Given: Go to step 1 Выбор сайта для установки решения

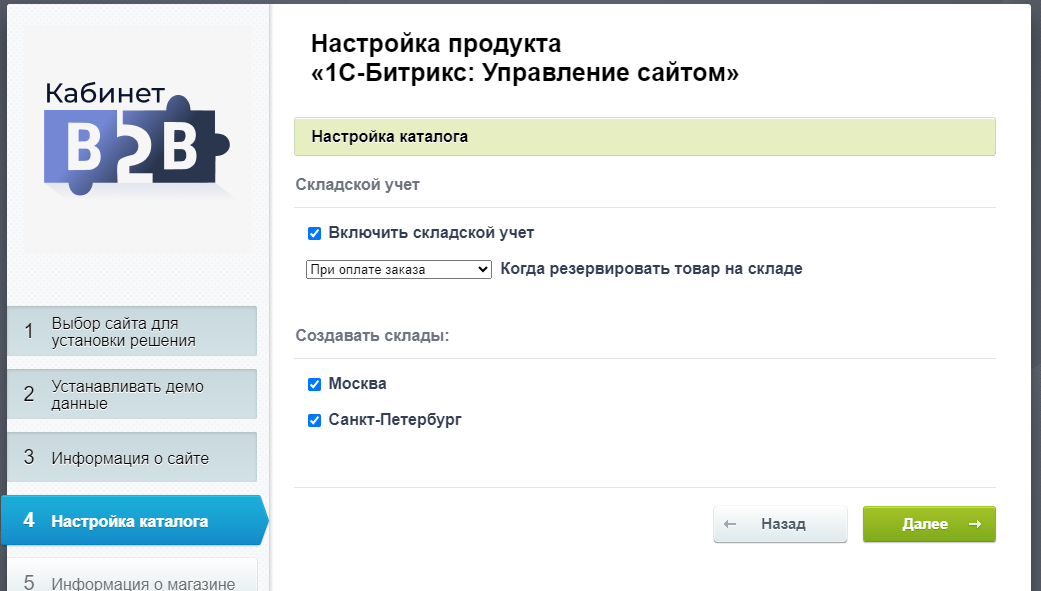Looking at the screenshot, I should 131,331.
